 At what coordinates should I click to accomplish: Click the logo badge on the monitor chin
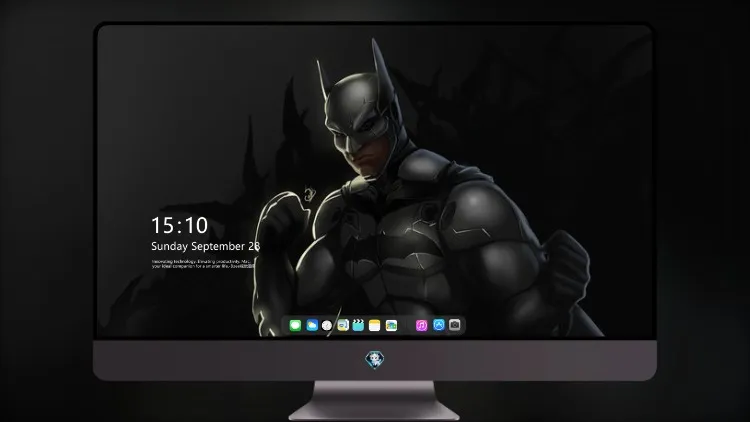tap(375, 360)
